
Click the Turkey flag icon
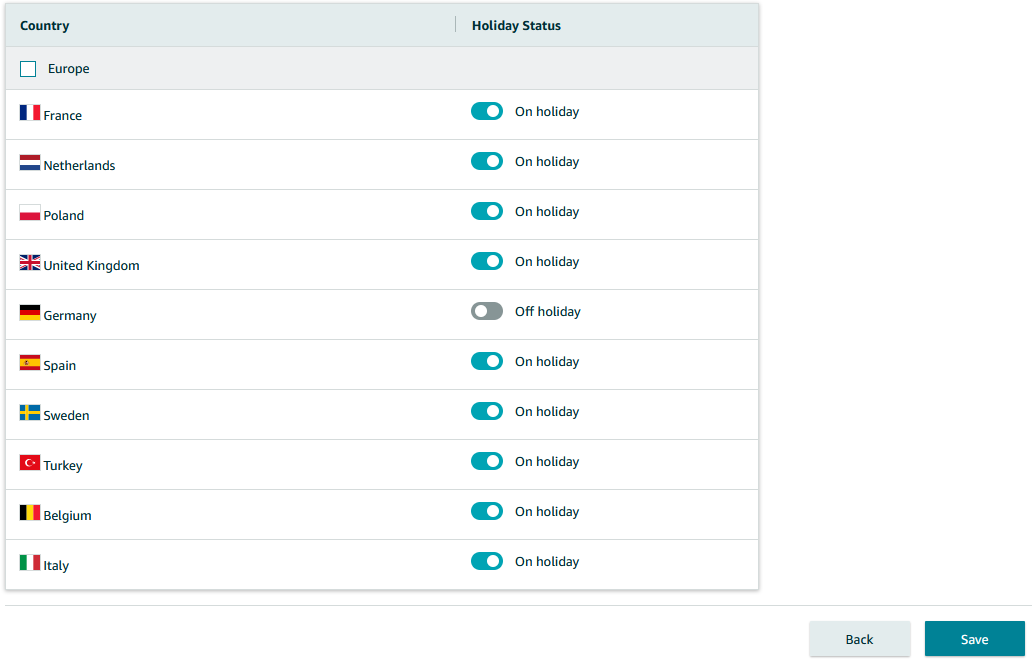30,463
